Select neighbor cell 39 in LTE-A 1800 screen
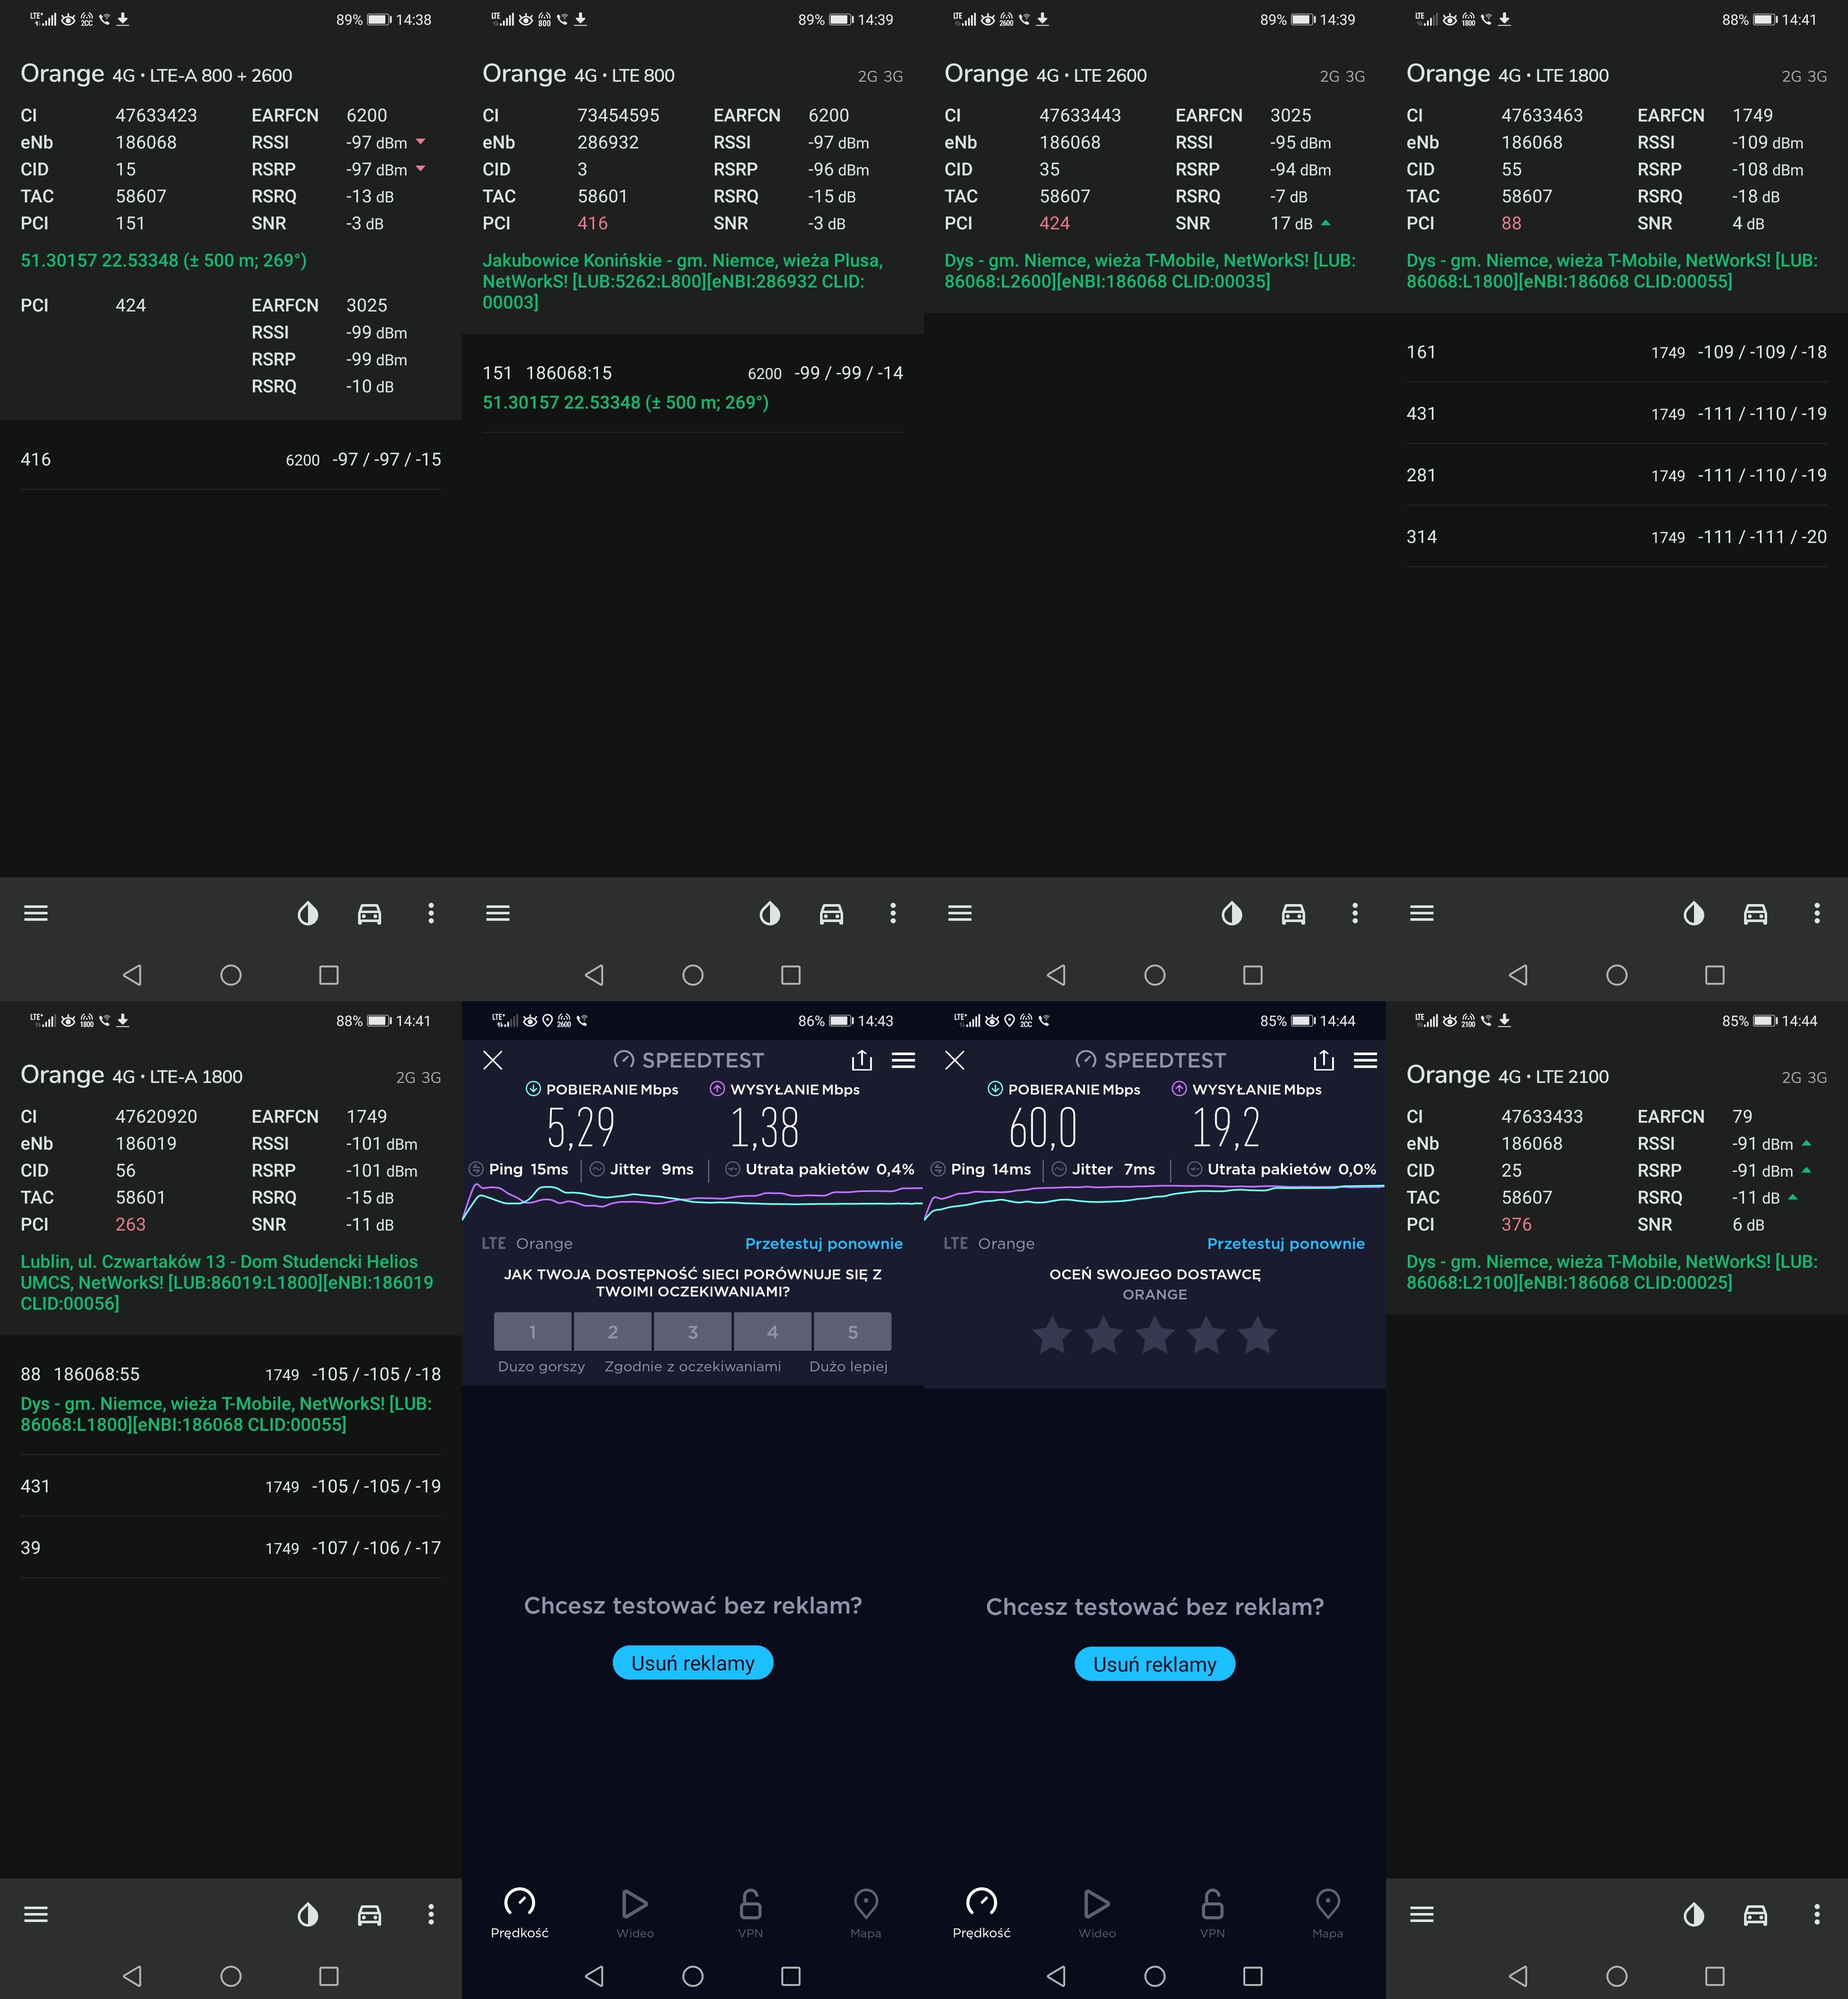This screenshot has height=1999, width=1848. [231, 1547]
